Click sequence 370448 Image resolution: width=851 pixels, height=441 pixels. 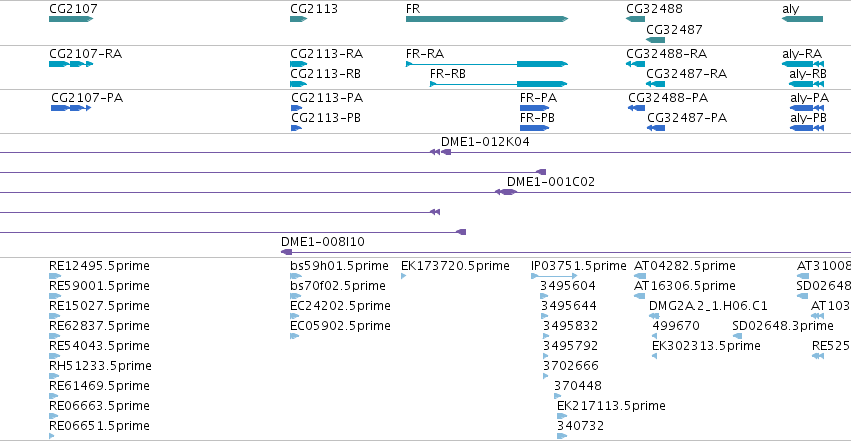[x=557, y=397]
